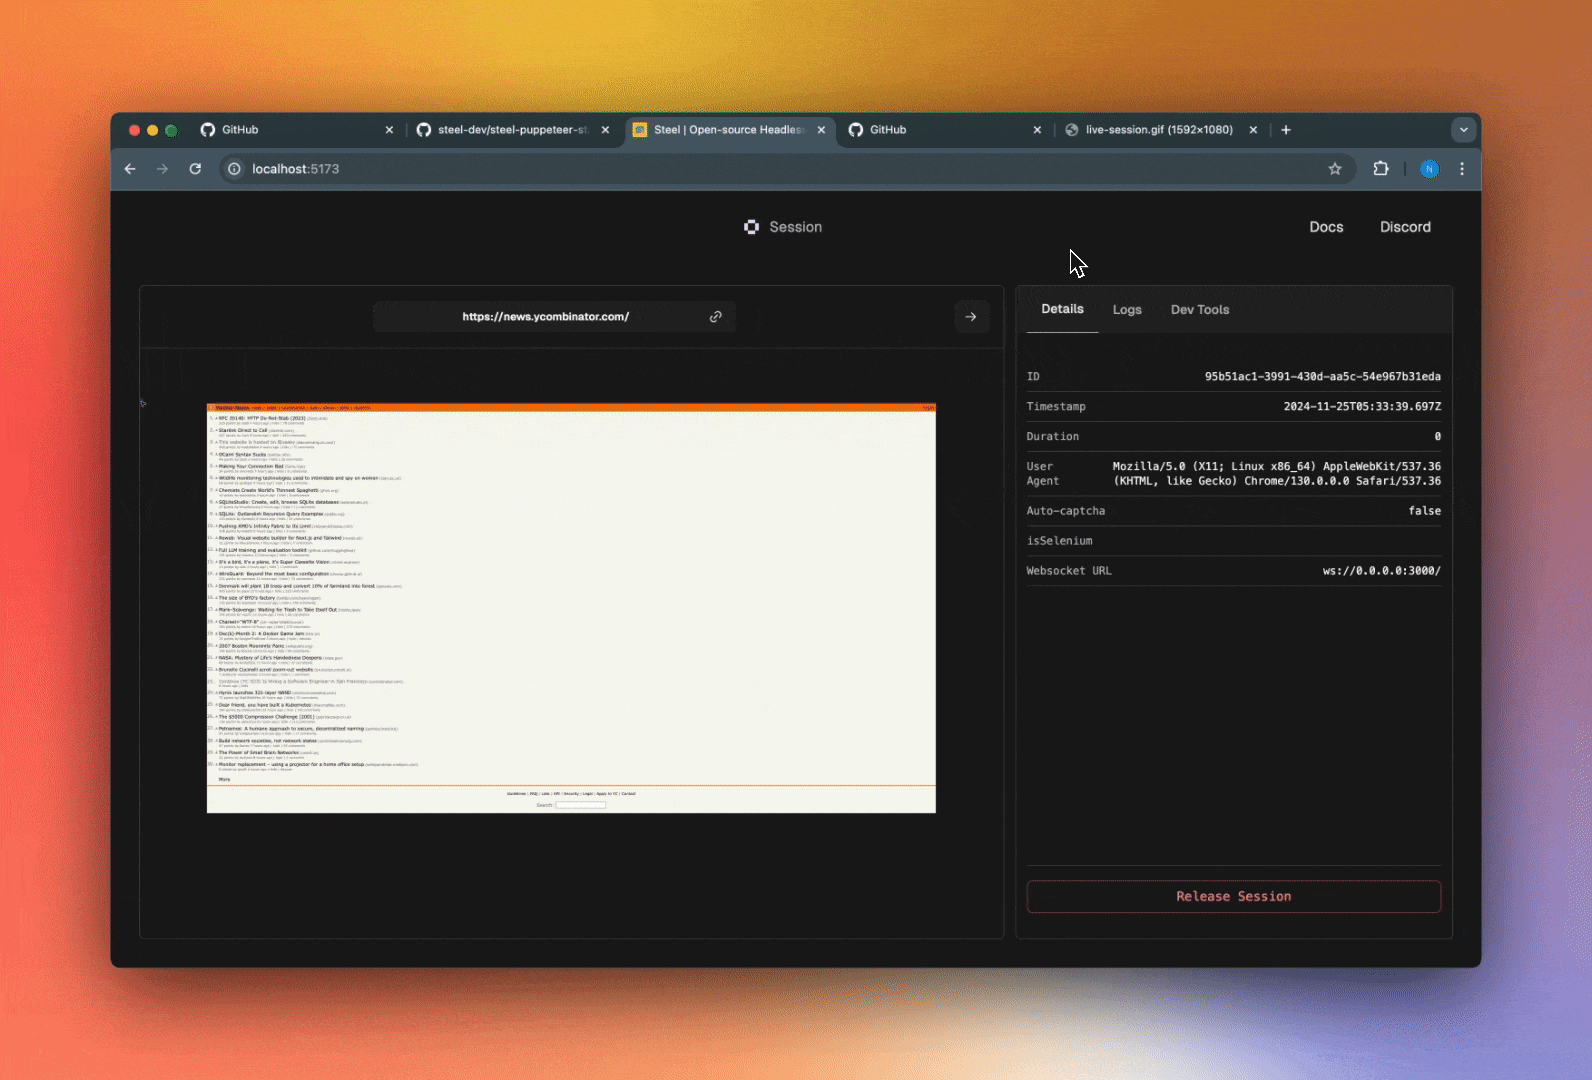View site information icon in address bar
The width and height of the screenshot is (1592, 1080).
234,169
